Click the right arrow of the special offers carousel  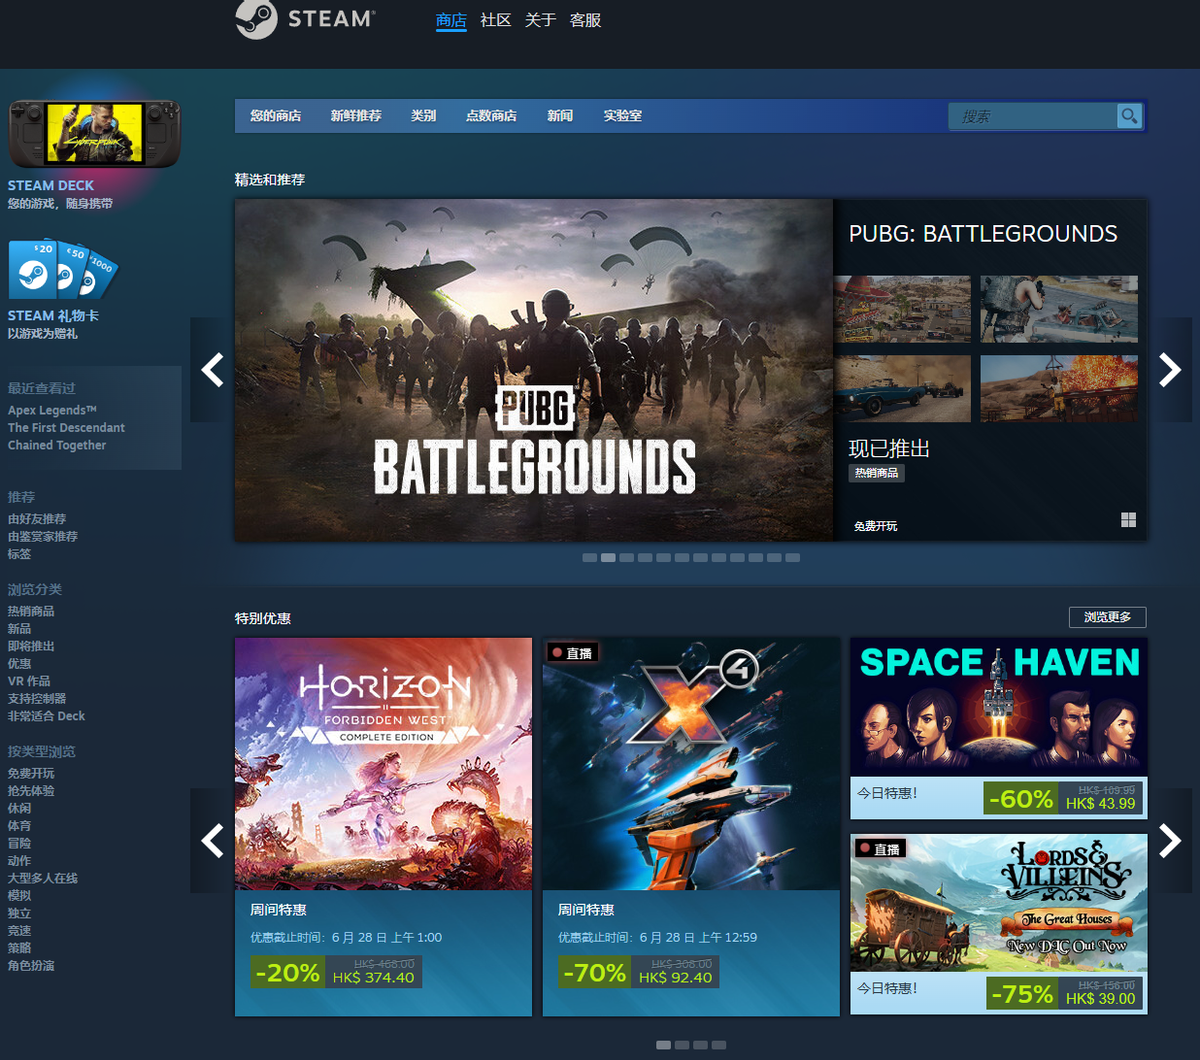tap(1169, 840)
